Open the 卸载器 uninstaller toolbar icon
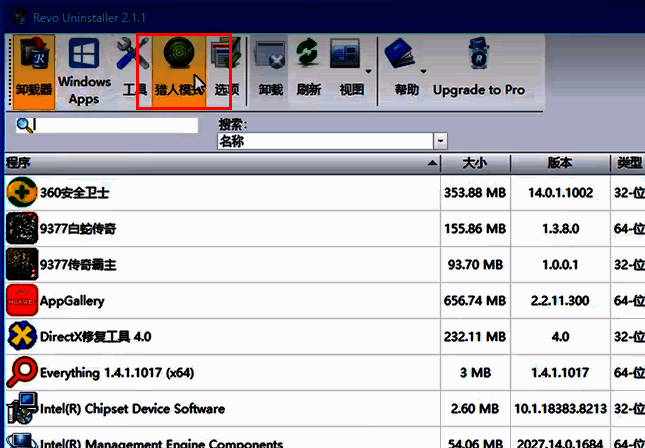Viewport: 645px width, 448px height. pos(34,72)
